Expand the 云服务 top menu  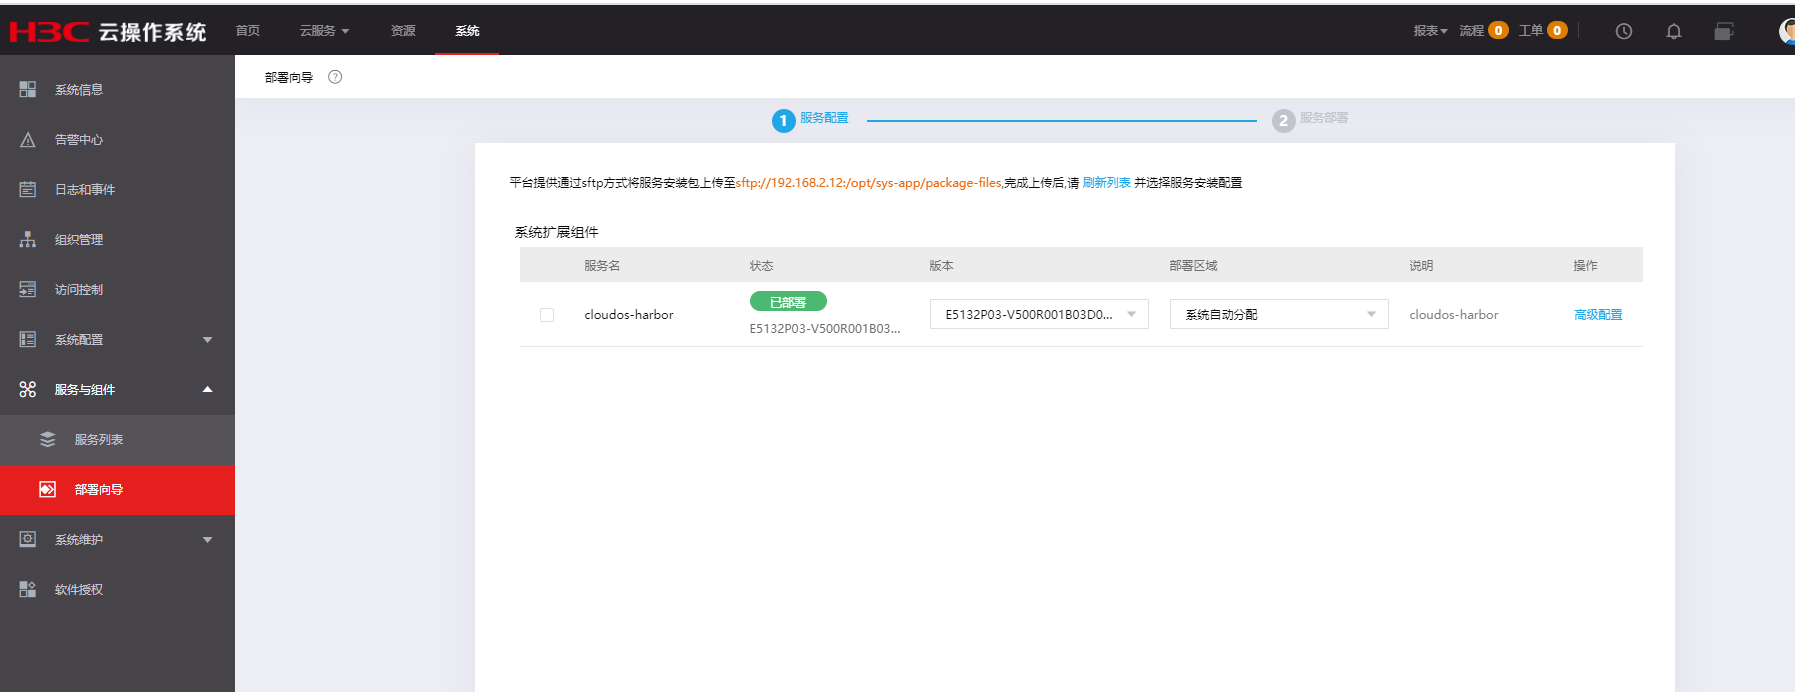(x=324, y=31)
